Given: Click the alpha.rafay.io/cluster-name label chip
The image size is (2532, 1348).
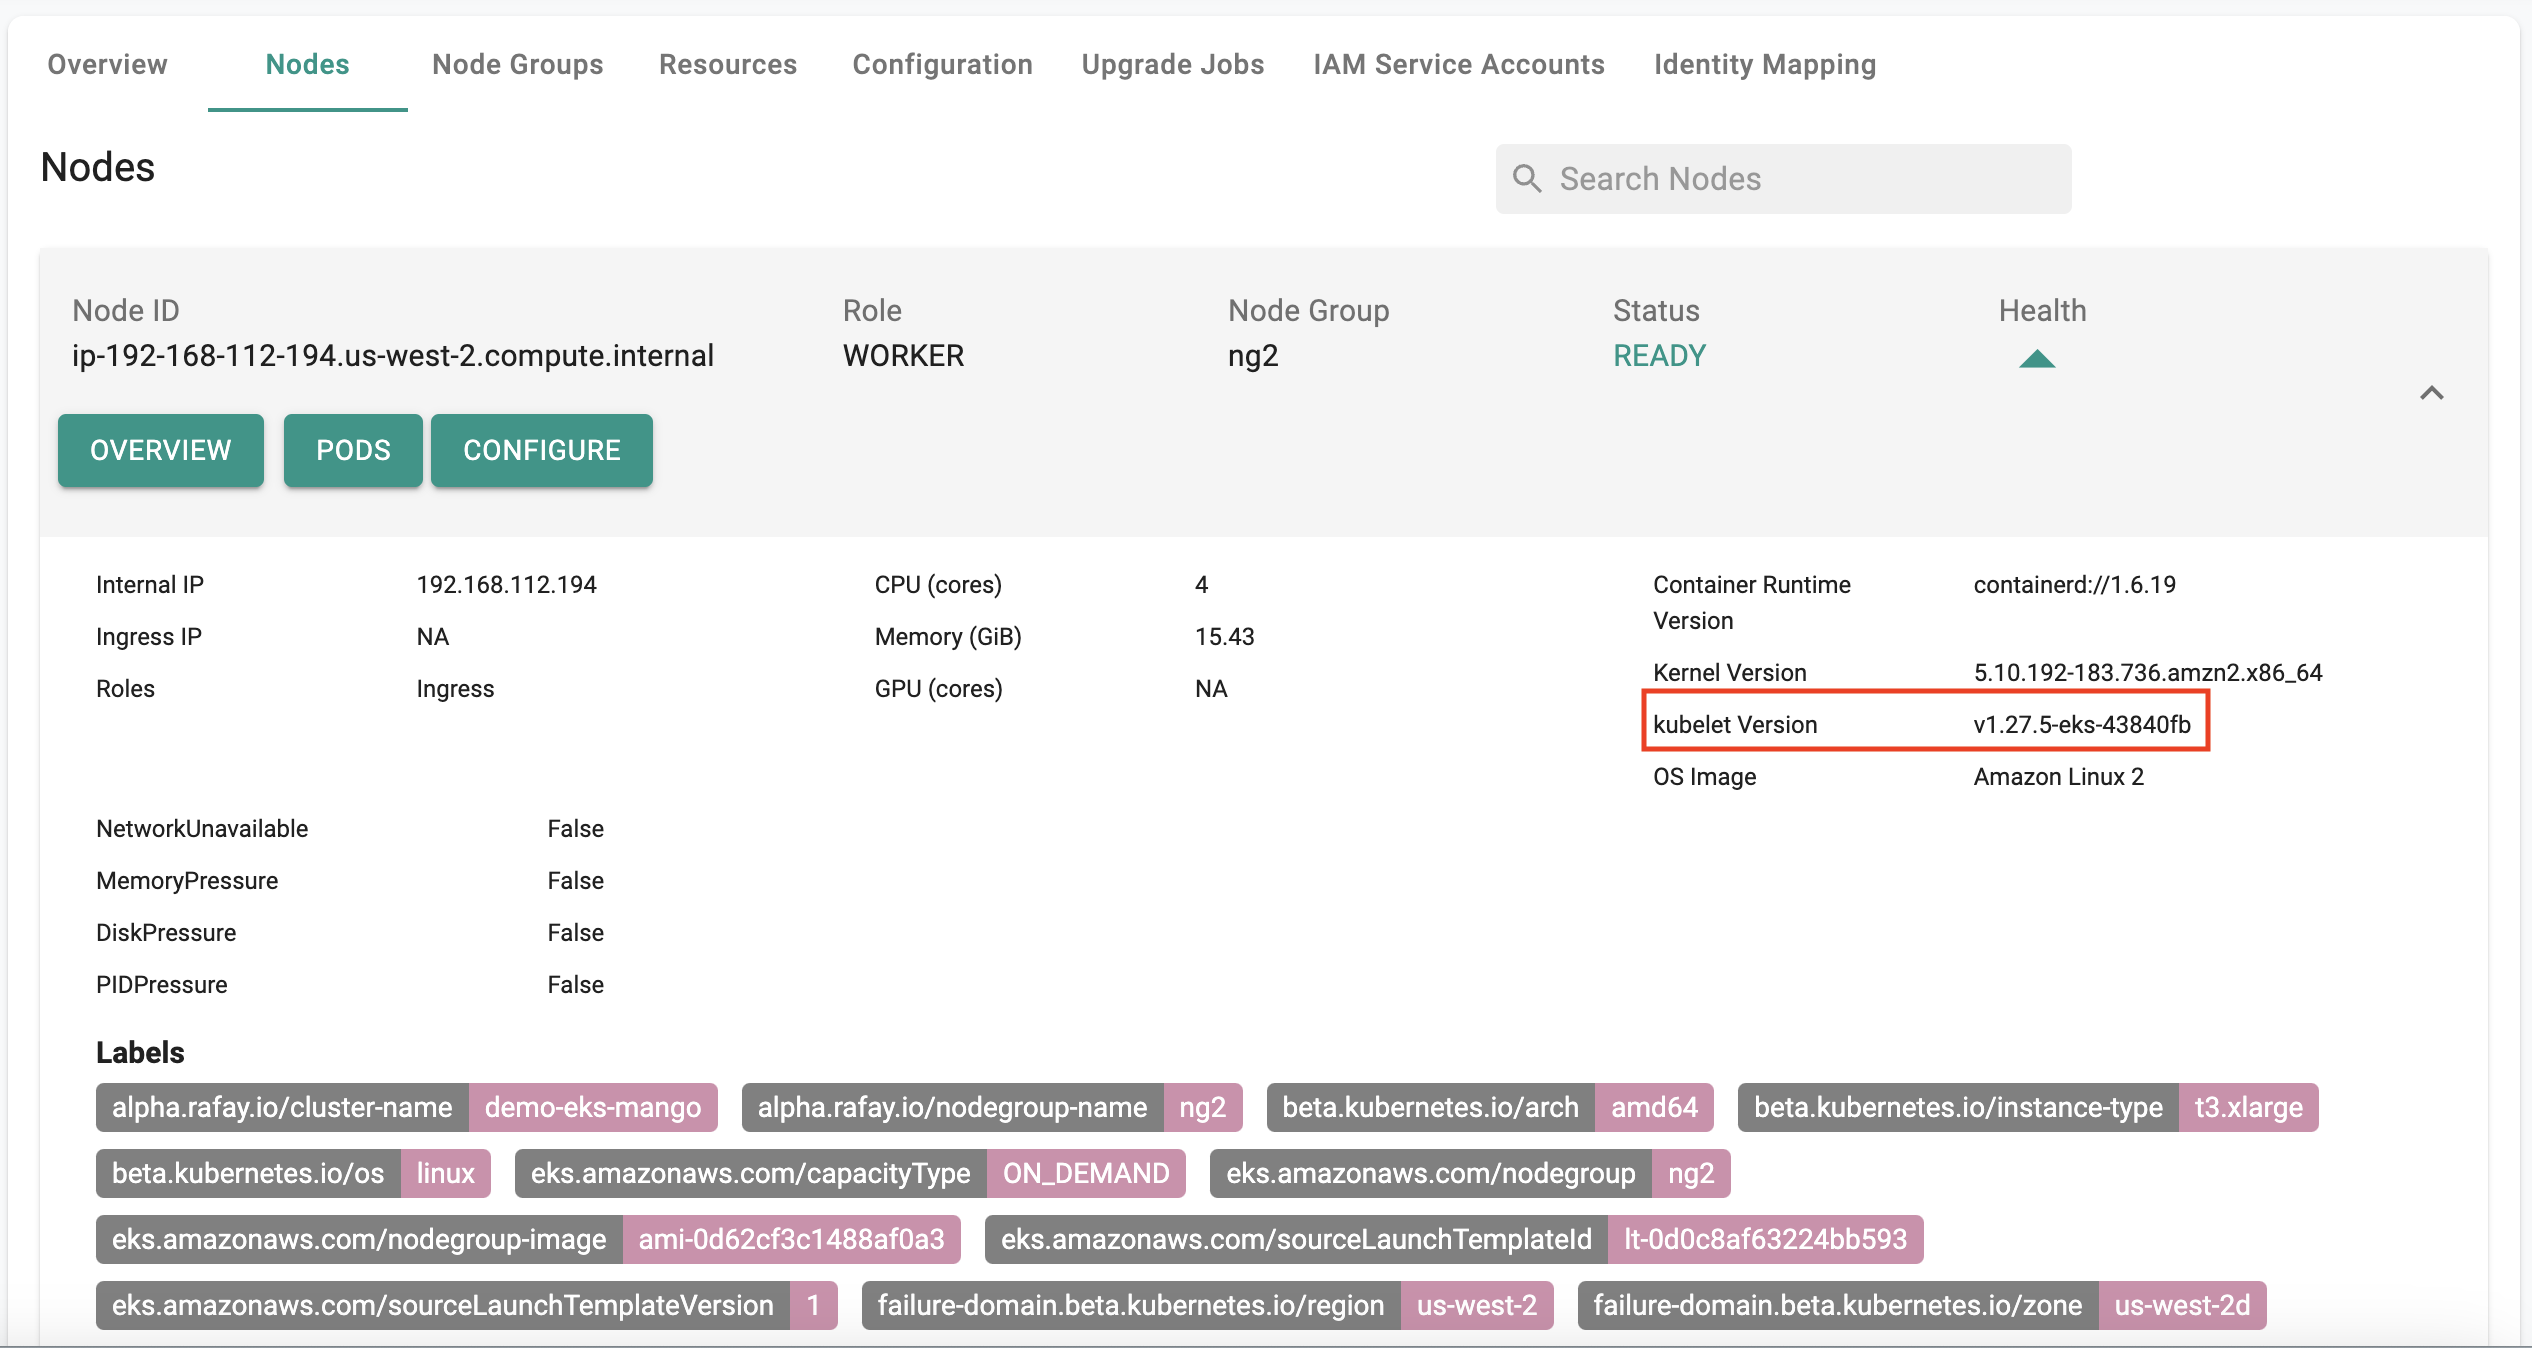Looking at the screenshot, I should click(282, 1107).
